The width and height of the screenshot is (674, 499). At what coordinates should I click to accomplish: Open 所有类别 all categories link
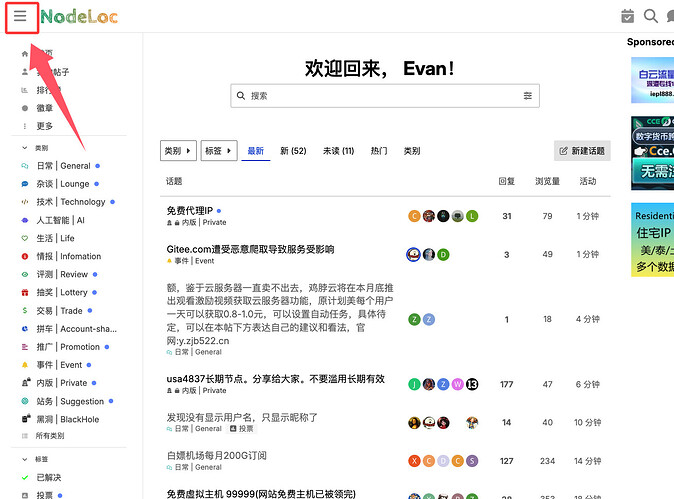(x=49, y=436)
